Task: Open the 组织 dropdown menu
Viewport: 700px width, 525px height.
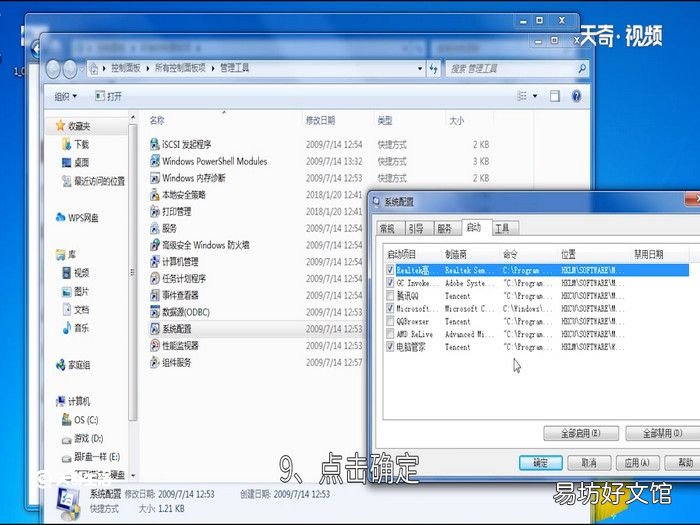Action: click(66, 96)
